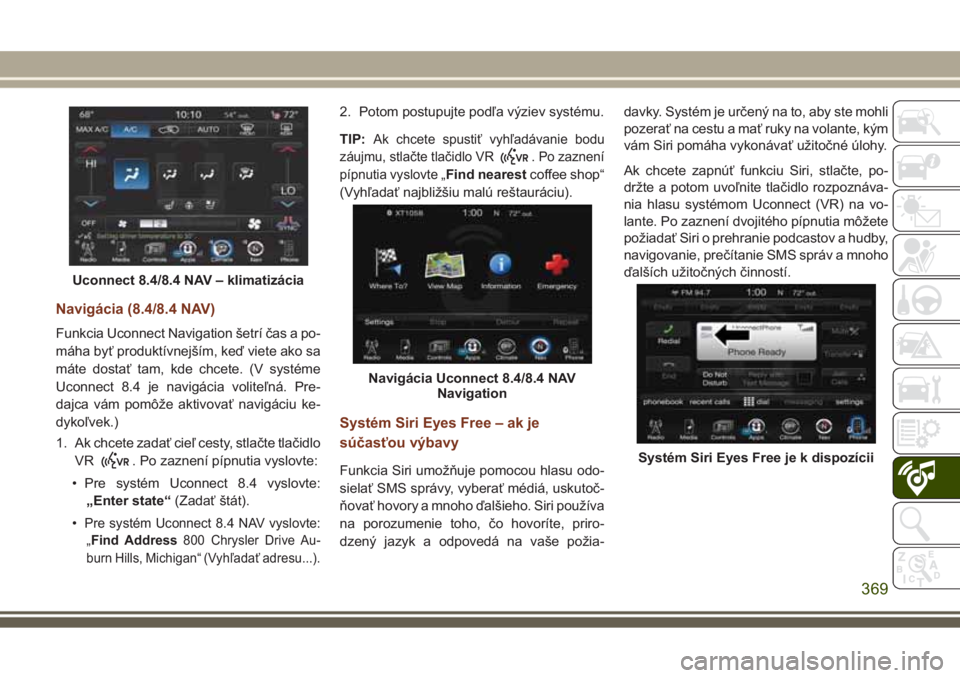Tap Settings in the navigation screen
This screenshot has height=678, width=960.
[379, 322]
